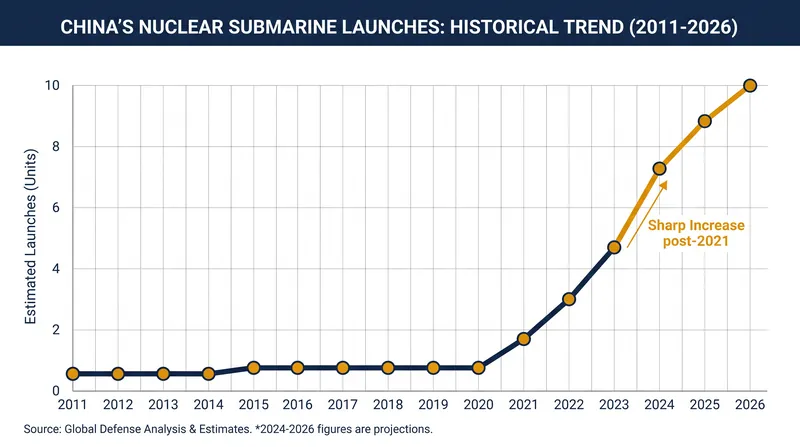Click the 2019 data point marker
The height and width of the screenshot is (447, 800).
(x=433, y=368)
